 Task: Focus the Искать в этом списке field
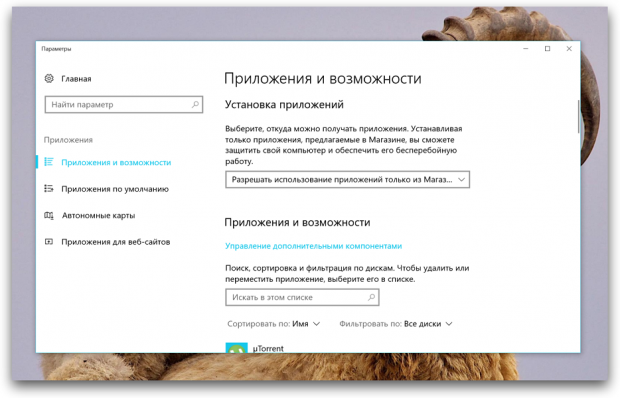tap(302, 297)
